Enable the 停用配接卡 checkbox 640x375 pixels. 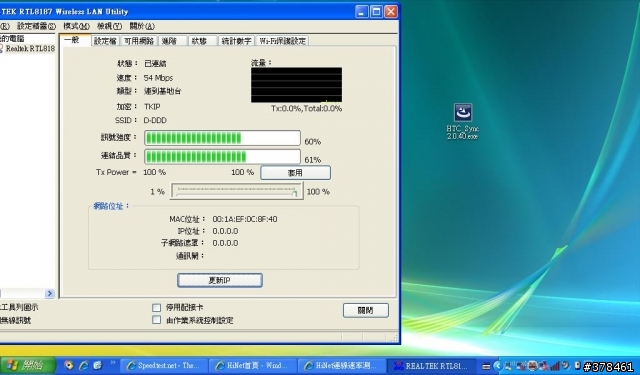coord(156,308)
